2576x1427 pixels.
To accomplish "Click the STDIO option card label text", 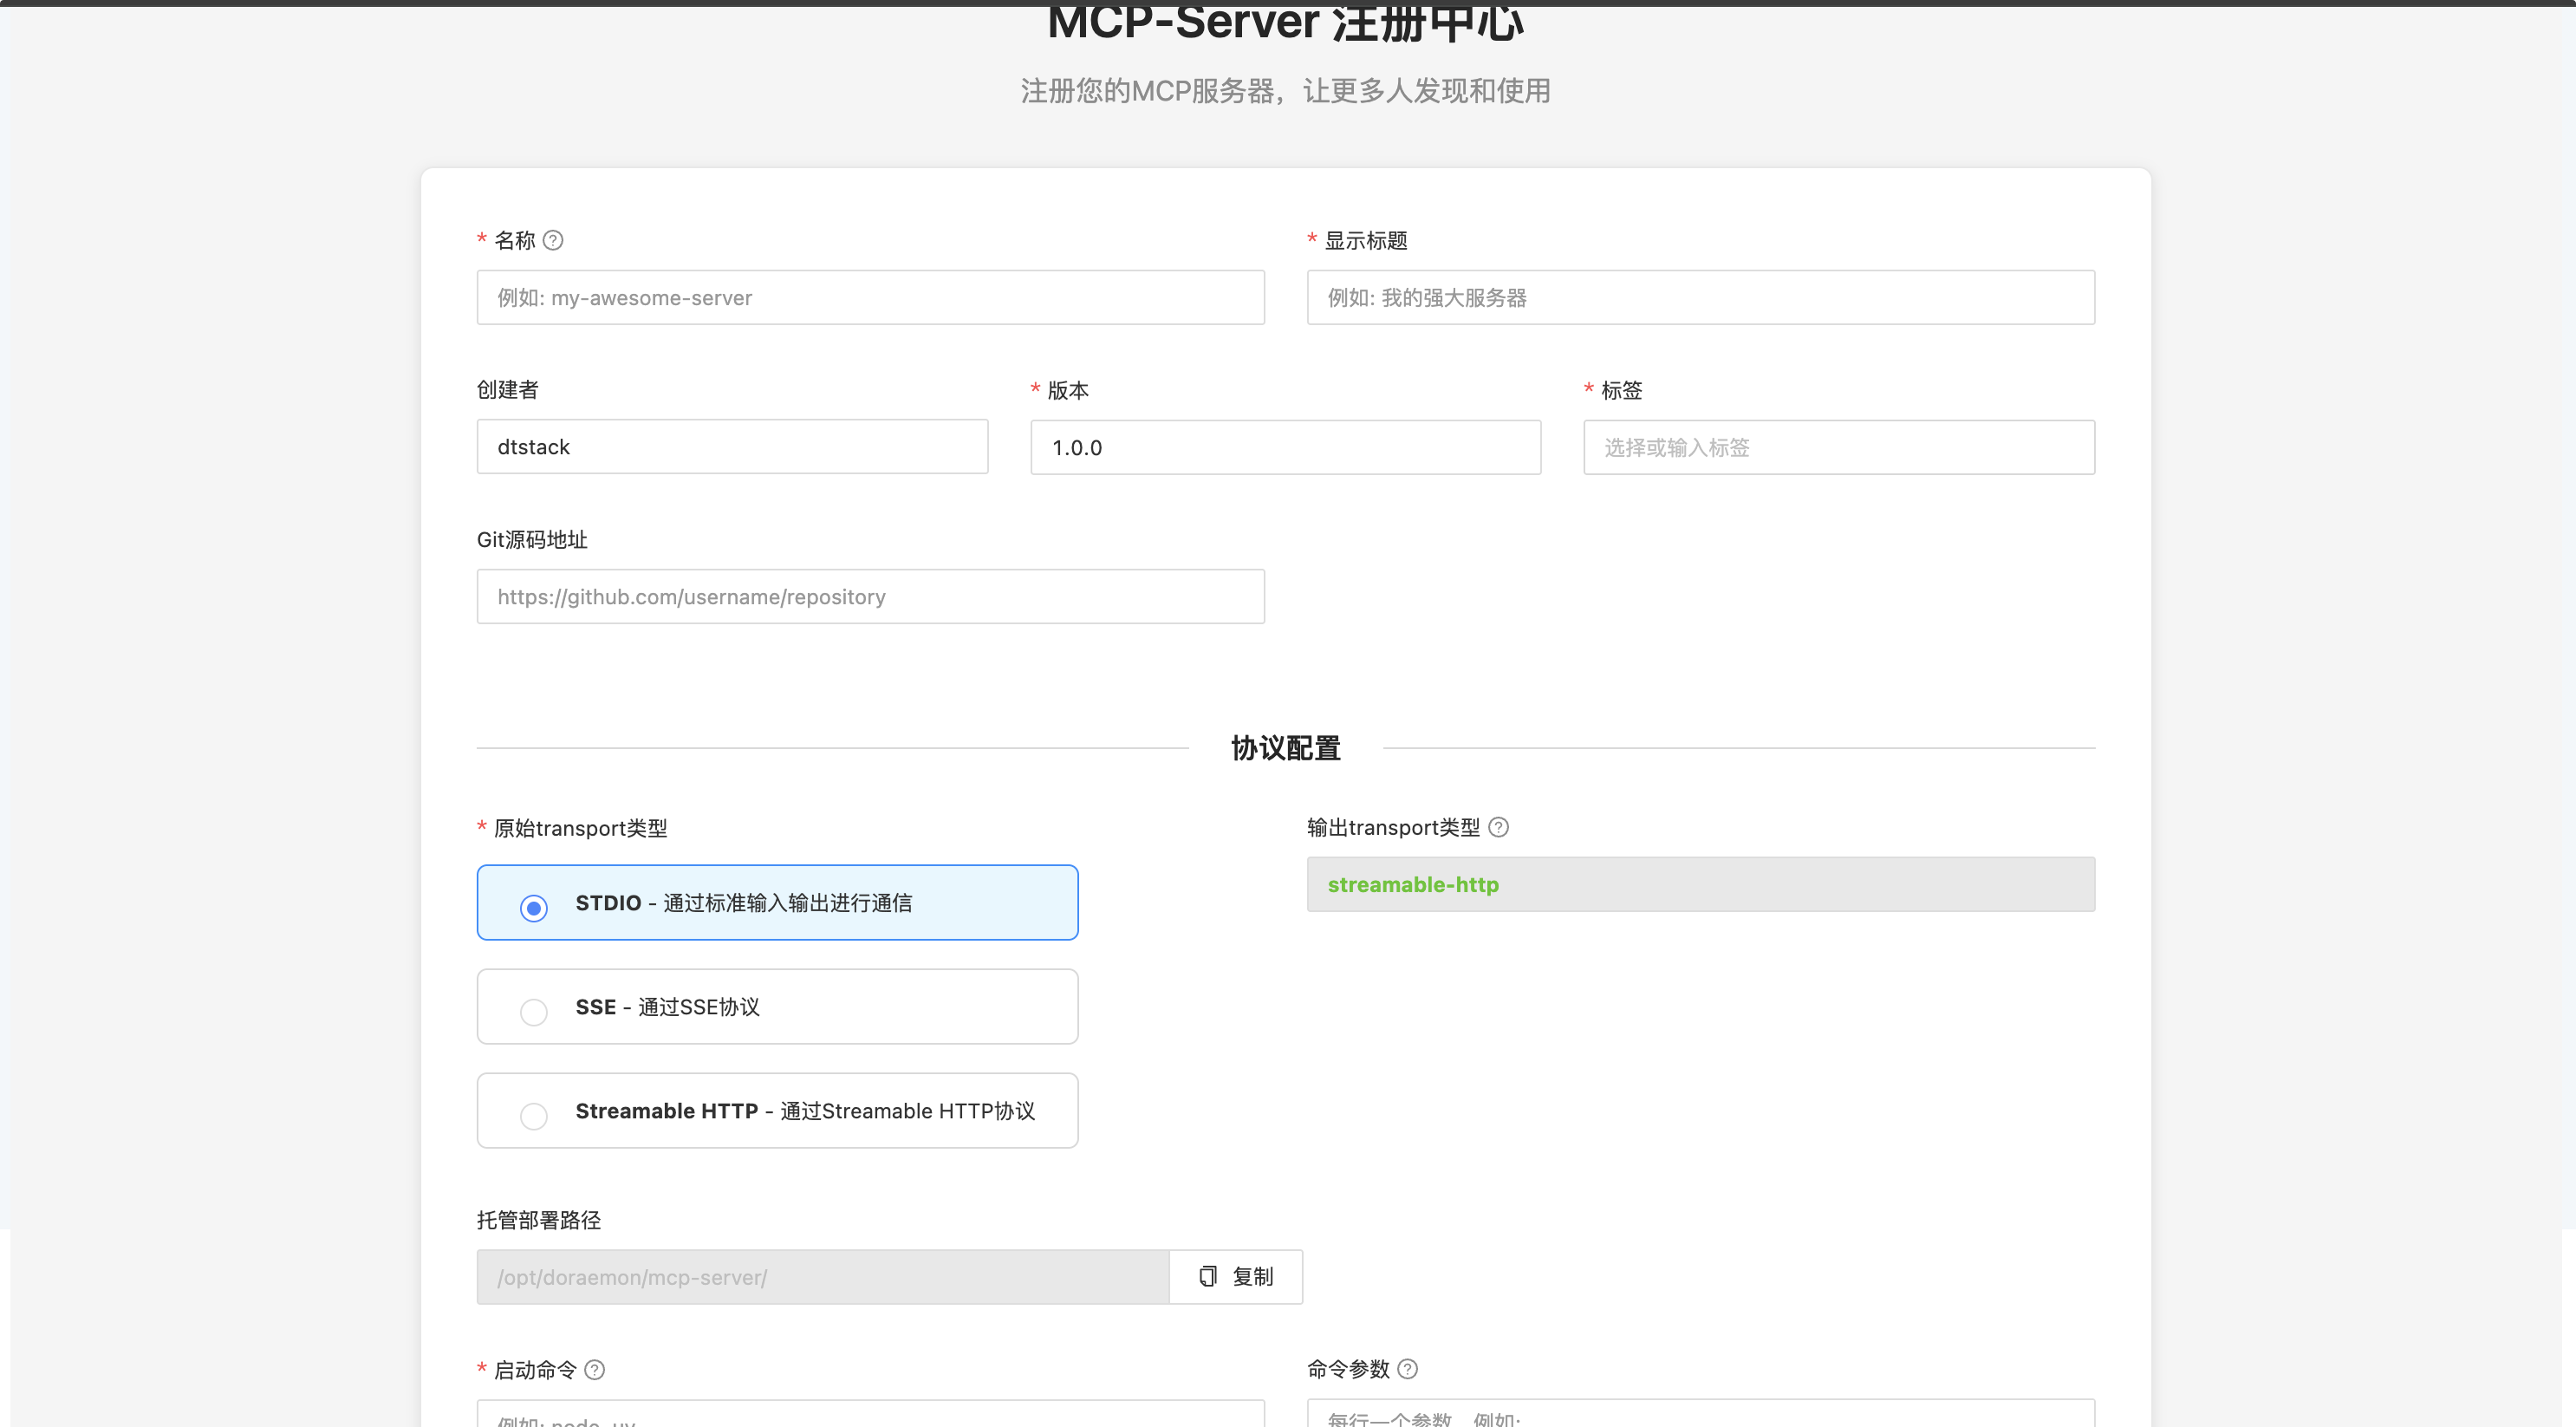I will click(x=743, y=903).
